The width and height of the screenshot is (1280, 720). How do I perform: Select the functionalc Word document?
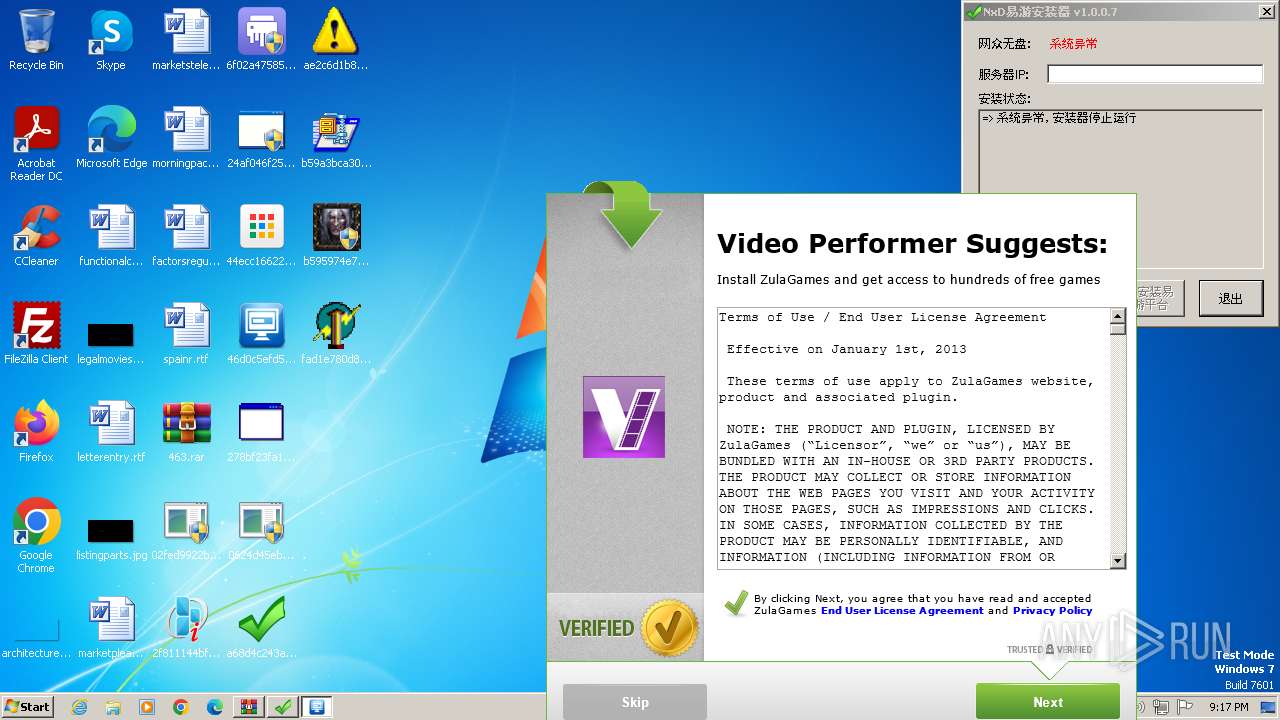coord(111,236)
